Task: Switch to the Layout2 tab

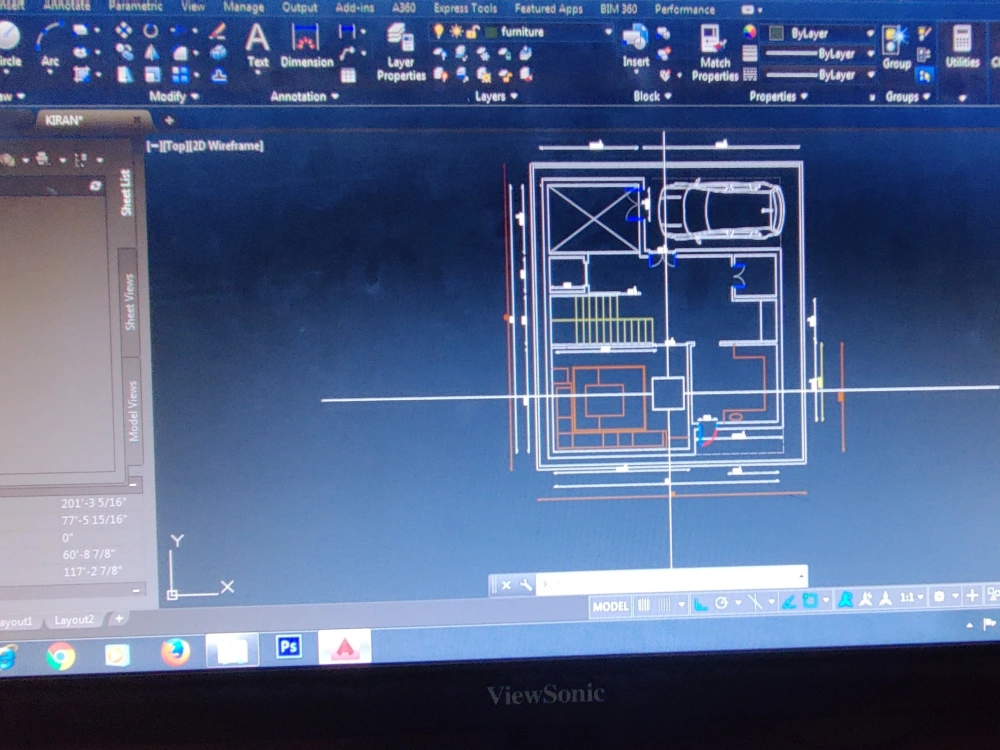Action: click(x=74, y=620)
